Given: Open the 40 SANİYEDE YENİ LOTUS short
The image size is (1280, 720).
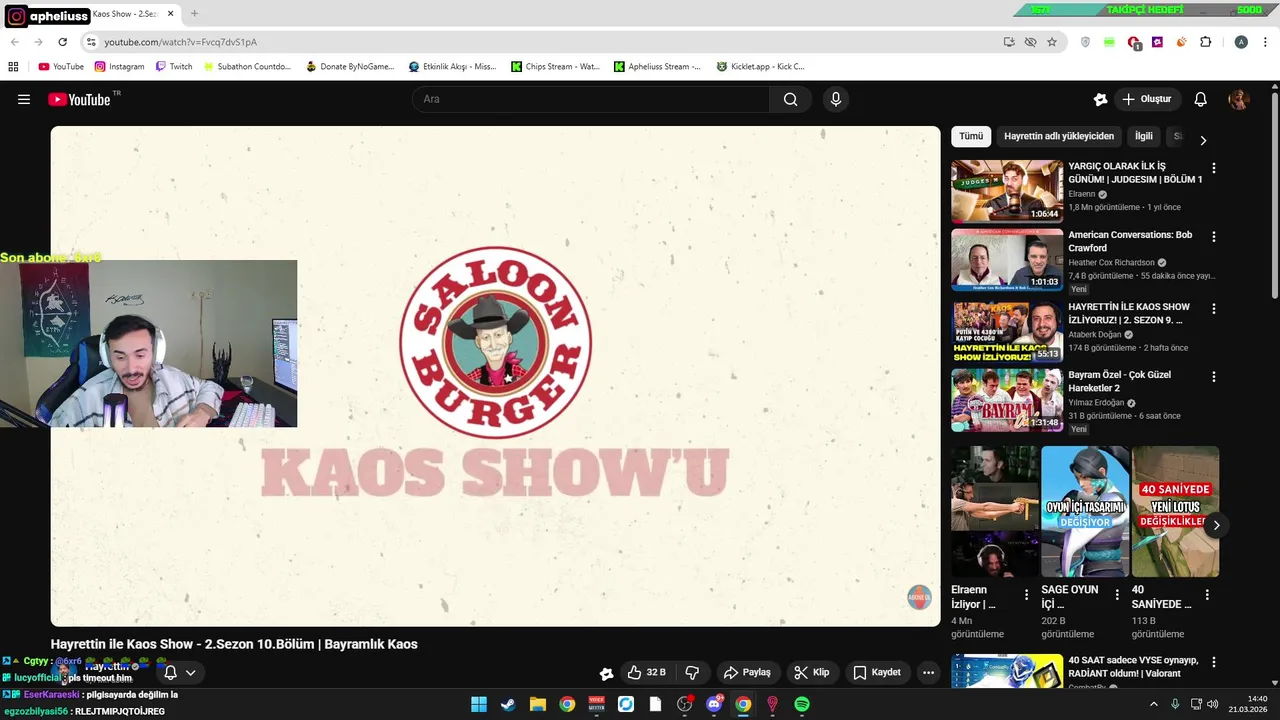Looking at the screenshot, I should 1175,512.
